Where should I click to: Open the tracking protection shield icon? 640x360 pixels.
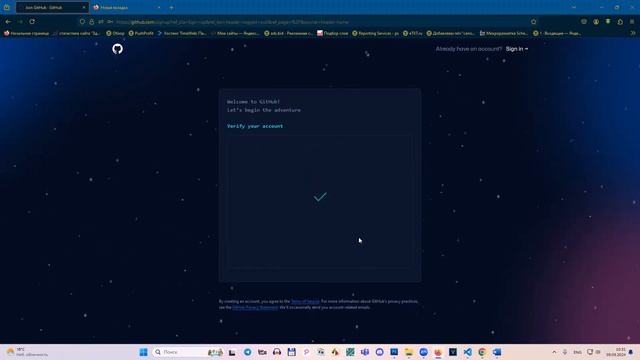pyautogui.click(x=82, y=22)
